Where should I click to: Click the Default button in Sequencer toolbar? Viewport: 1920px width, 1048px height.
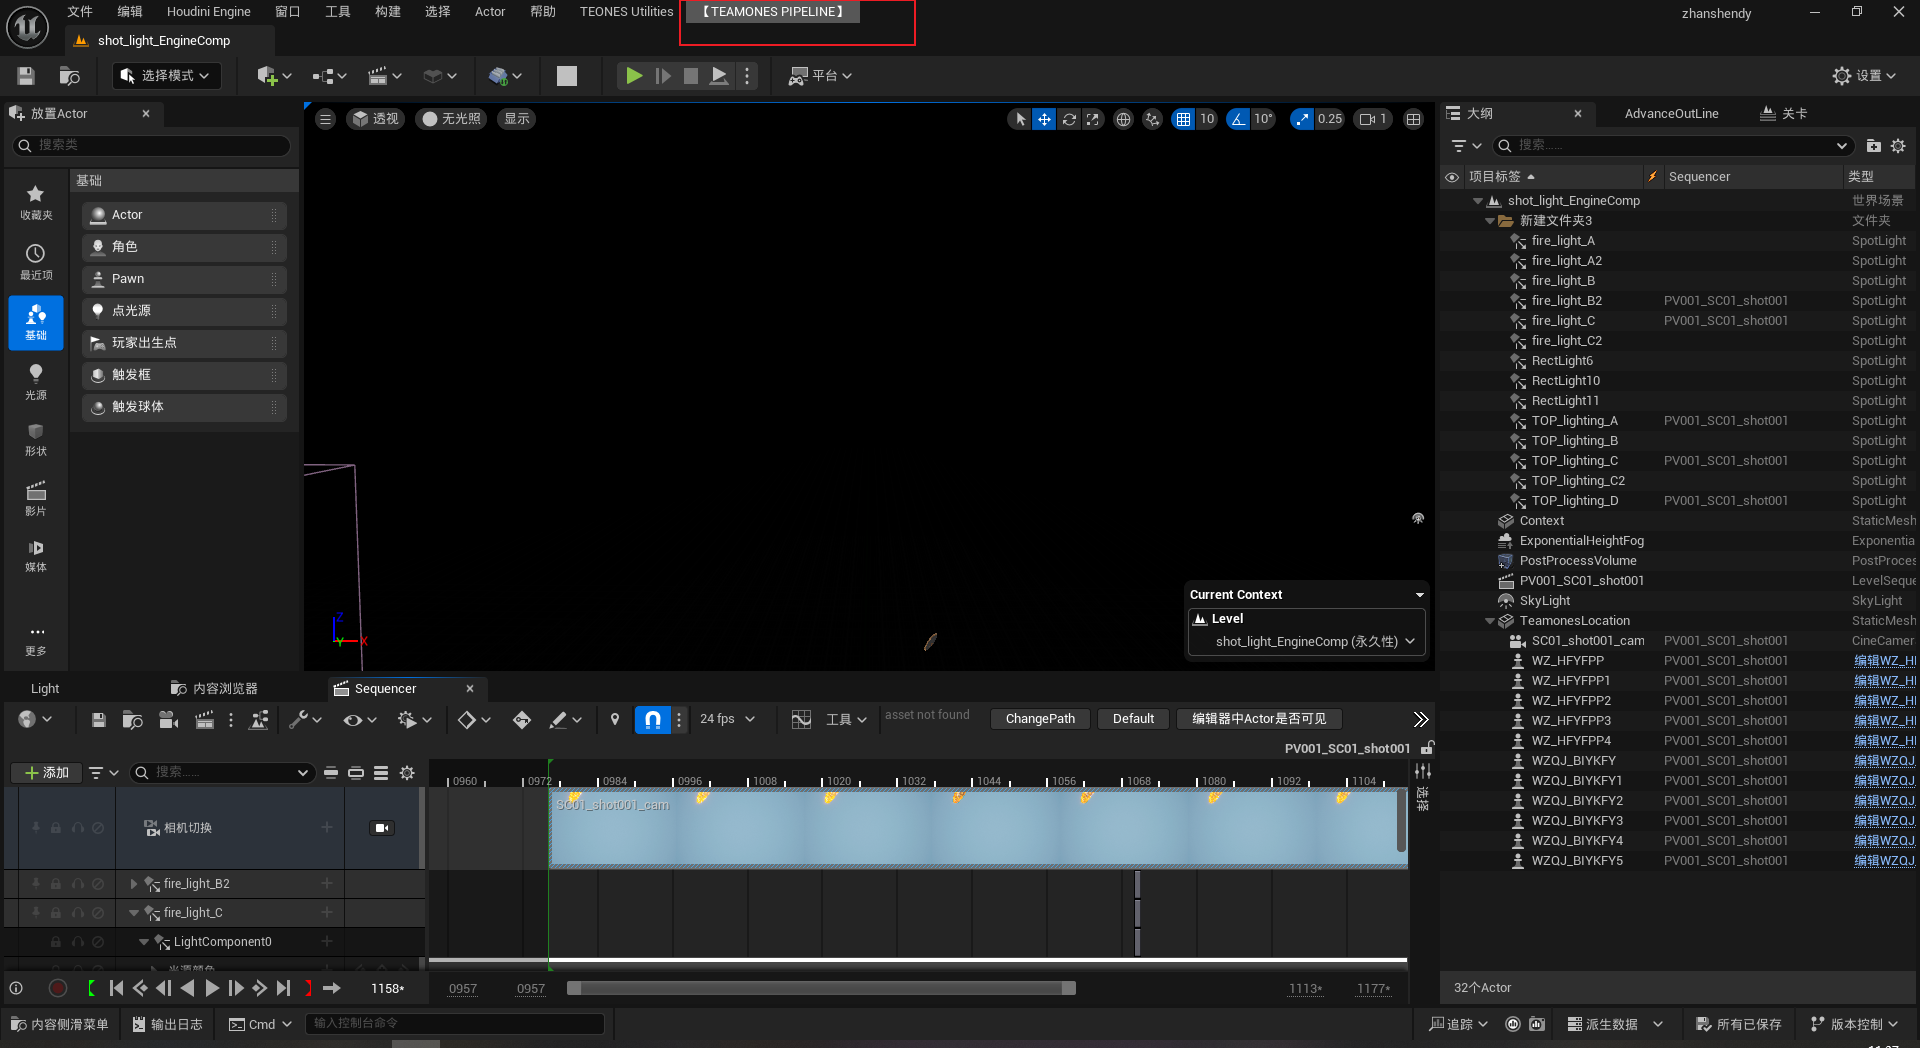pyautogui.click(x=1133, y=719)
